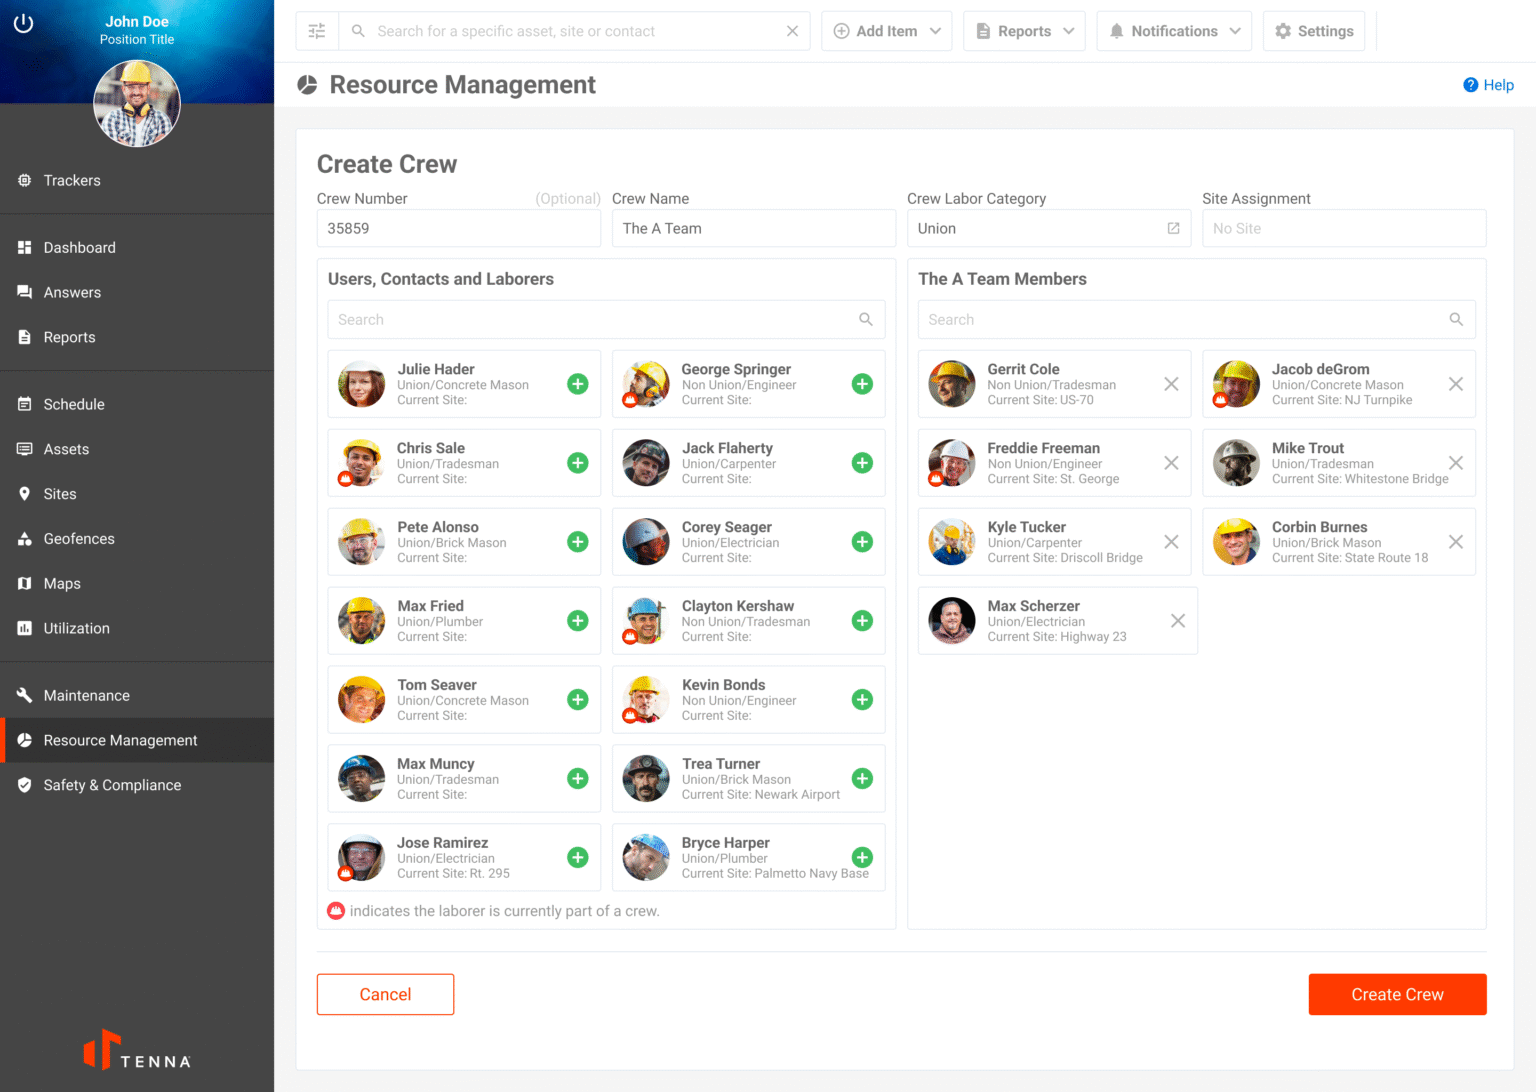This screenshot has height=1092, width=1536.
Task: Click the Utilization sidebar icon
Action: [24, 628]
